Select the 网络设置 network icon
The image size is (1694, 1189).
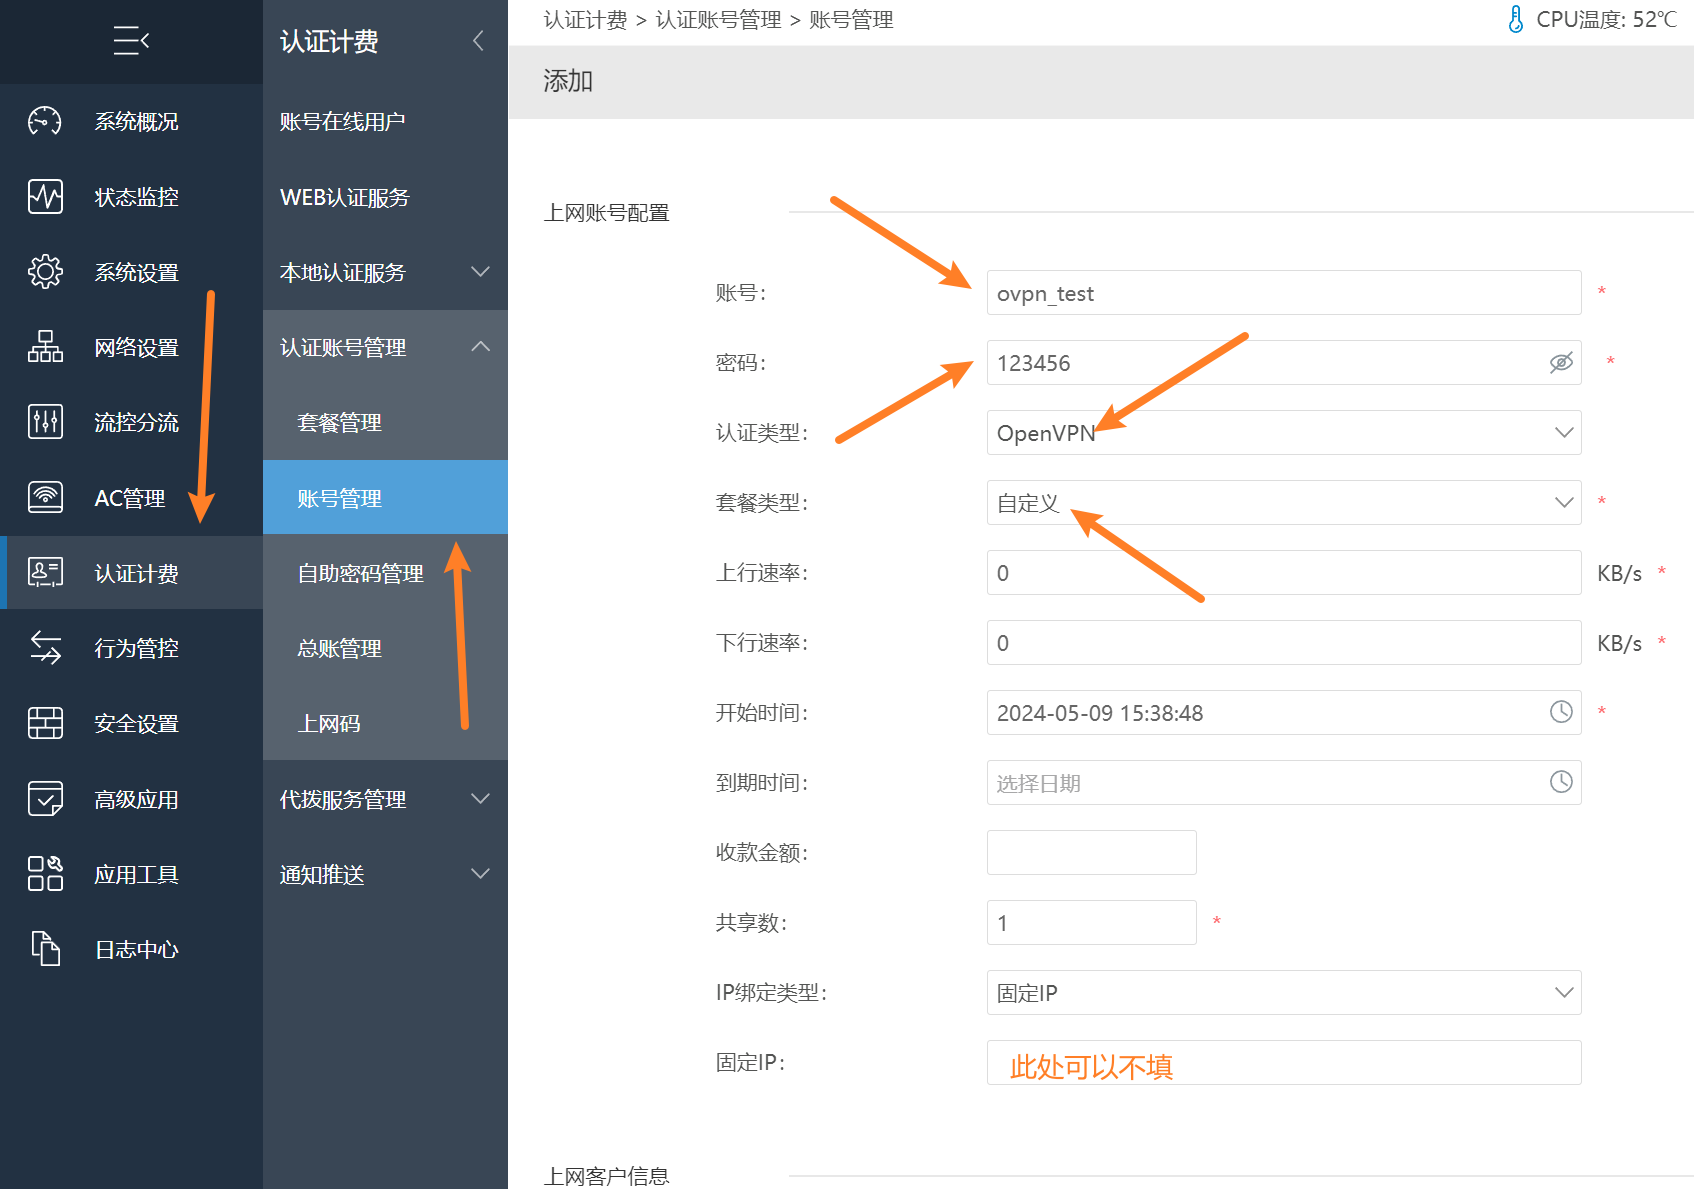(45, 347)
